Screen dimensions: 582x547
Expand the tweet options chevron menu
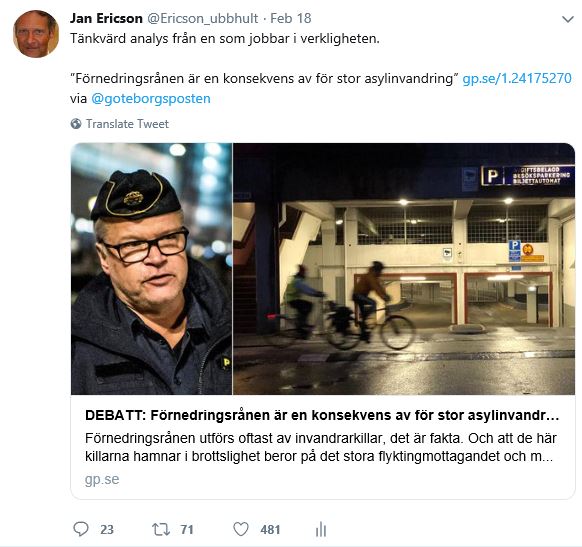(568, 19)
